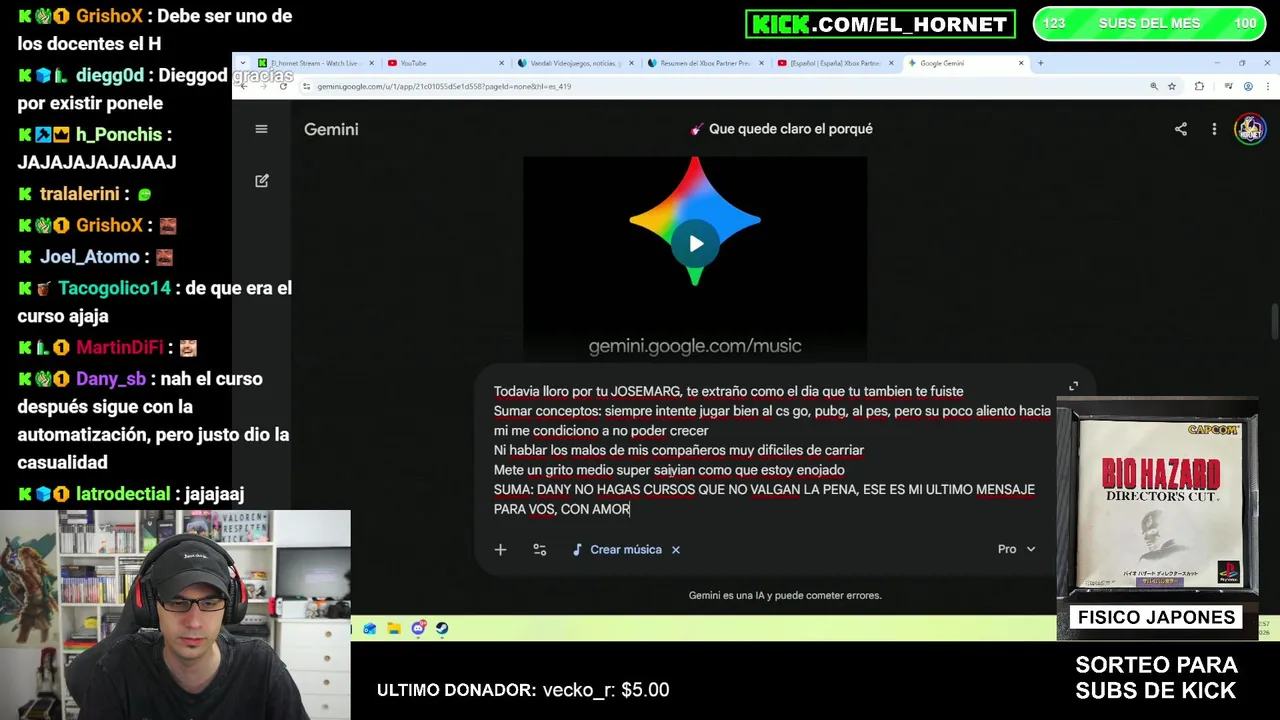
Task: Open the tools settings sliders icon
Action: coord(540,549)
